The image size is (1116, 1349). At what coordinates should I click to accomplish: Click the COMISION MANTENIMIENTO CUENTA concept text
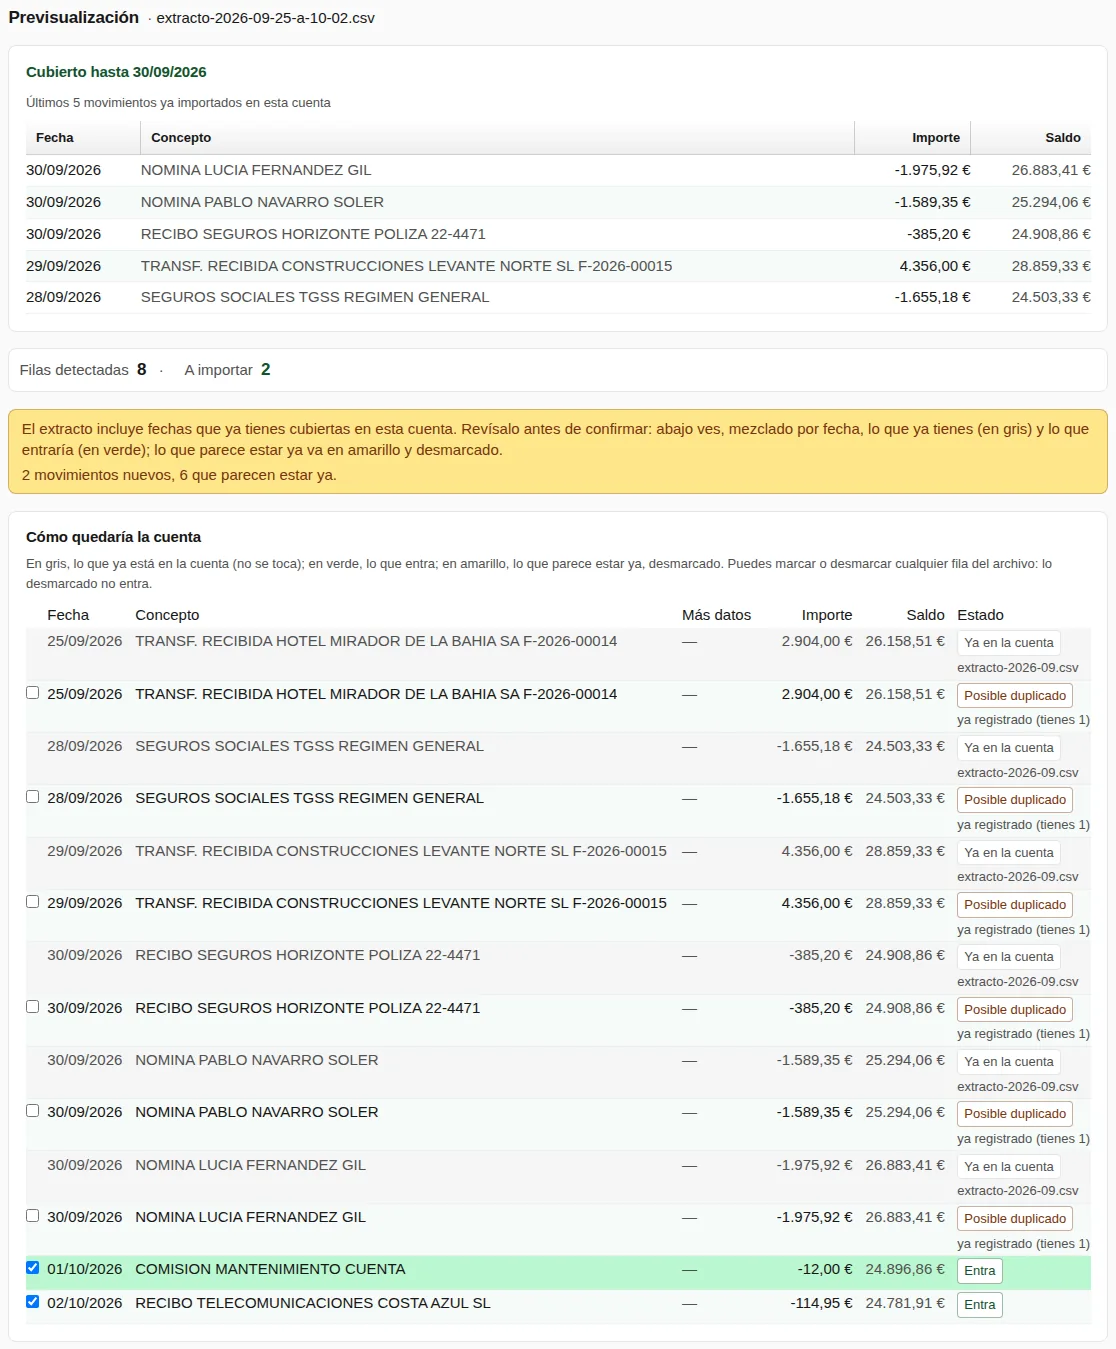click(x=270, y=1269)
